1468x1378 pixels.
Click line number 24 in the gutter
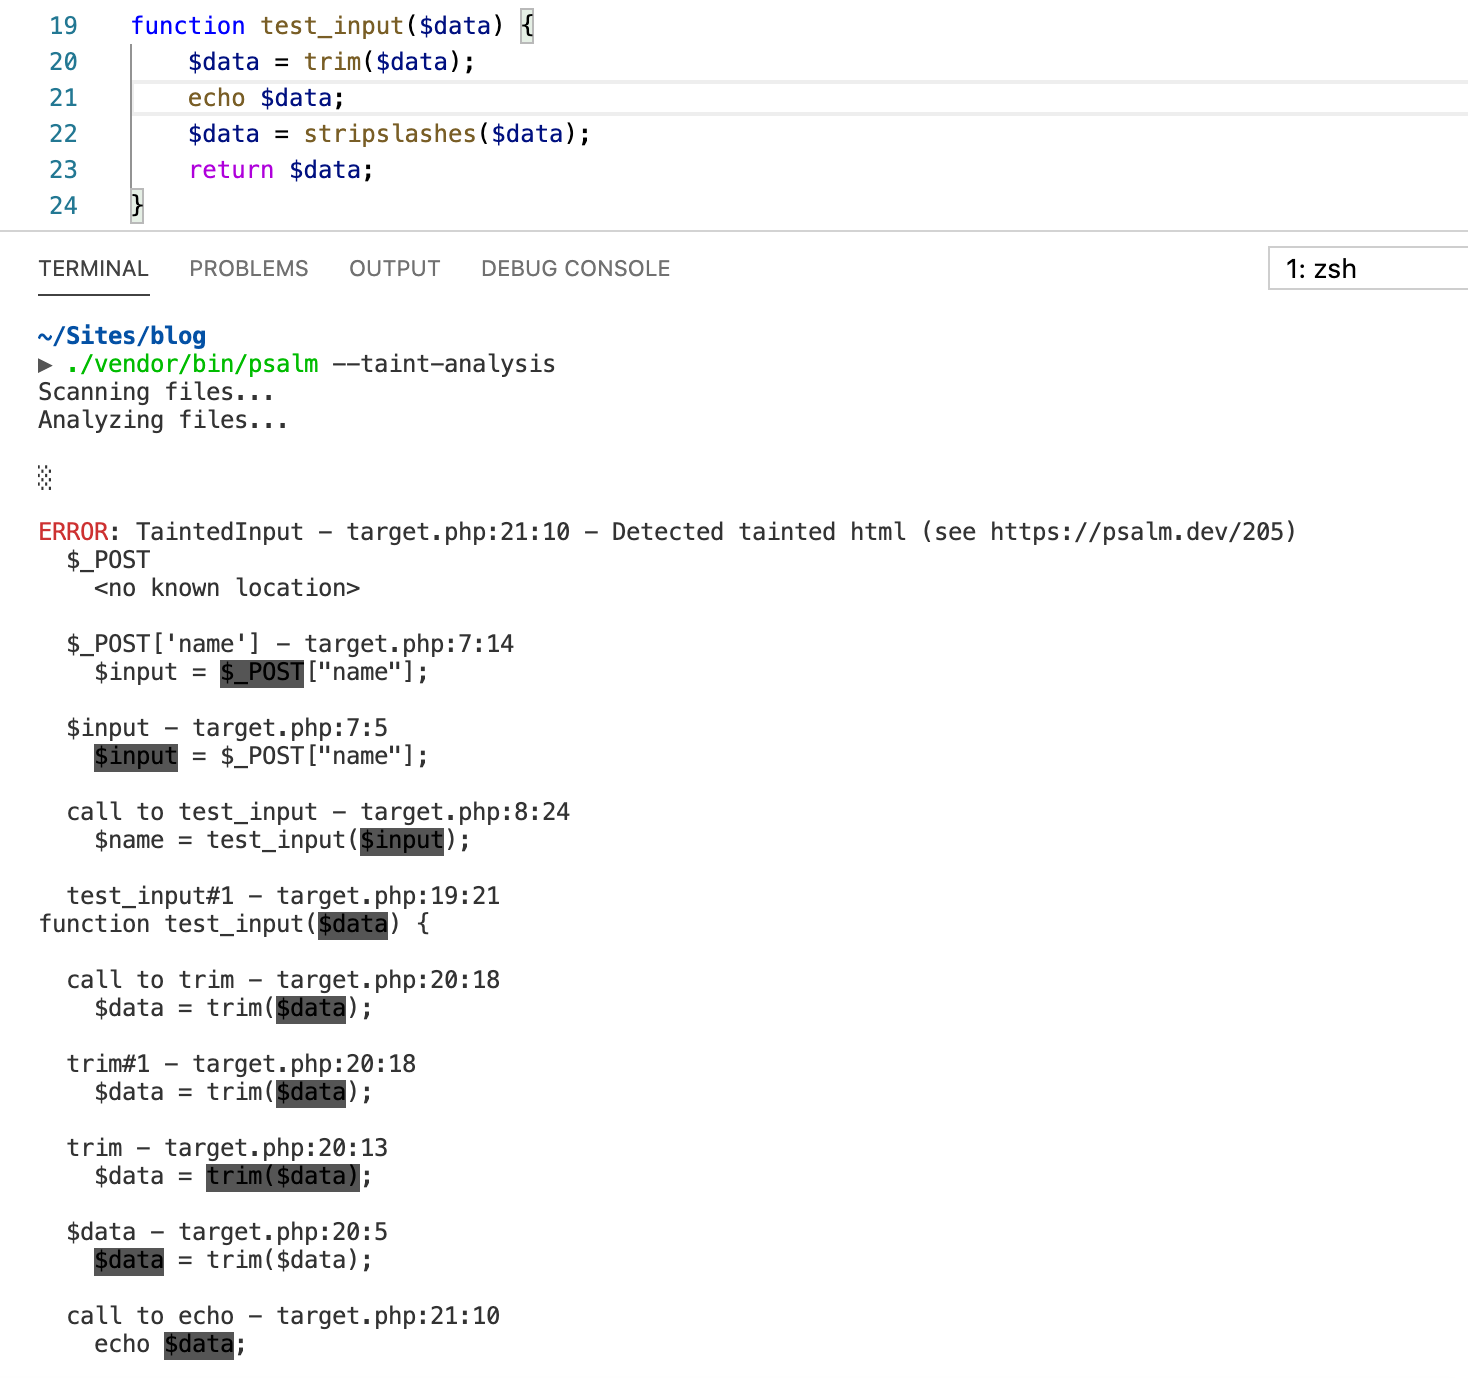63,205
